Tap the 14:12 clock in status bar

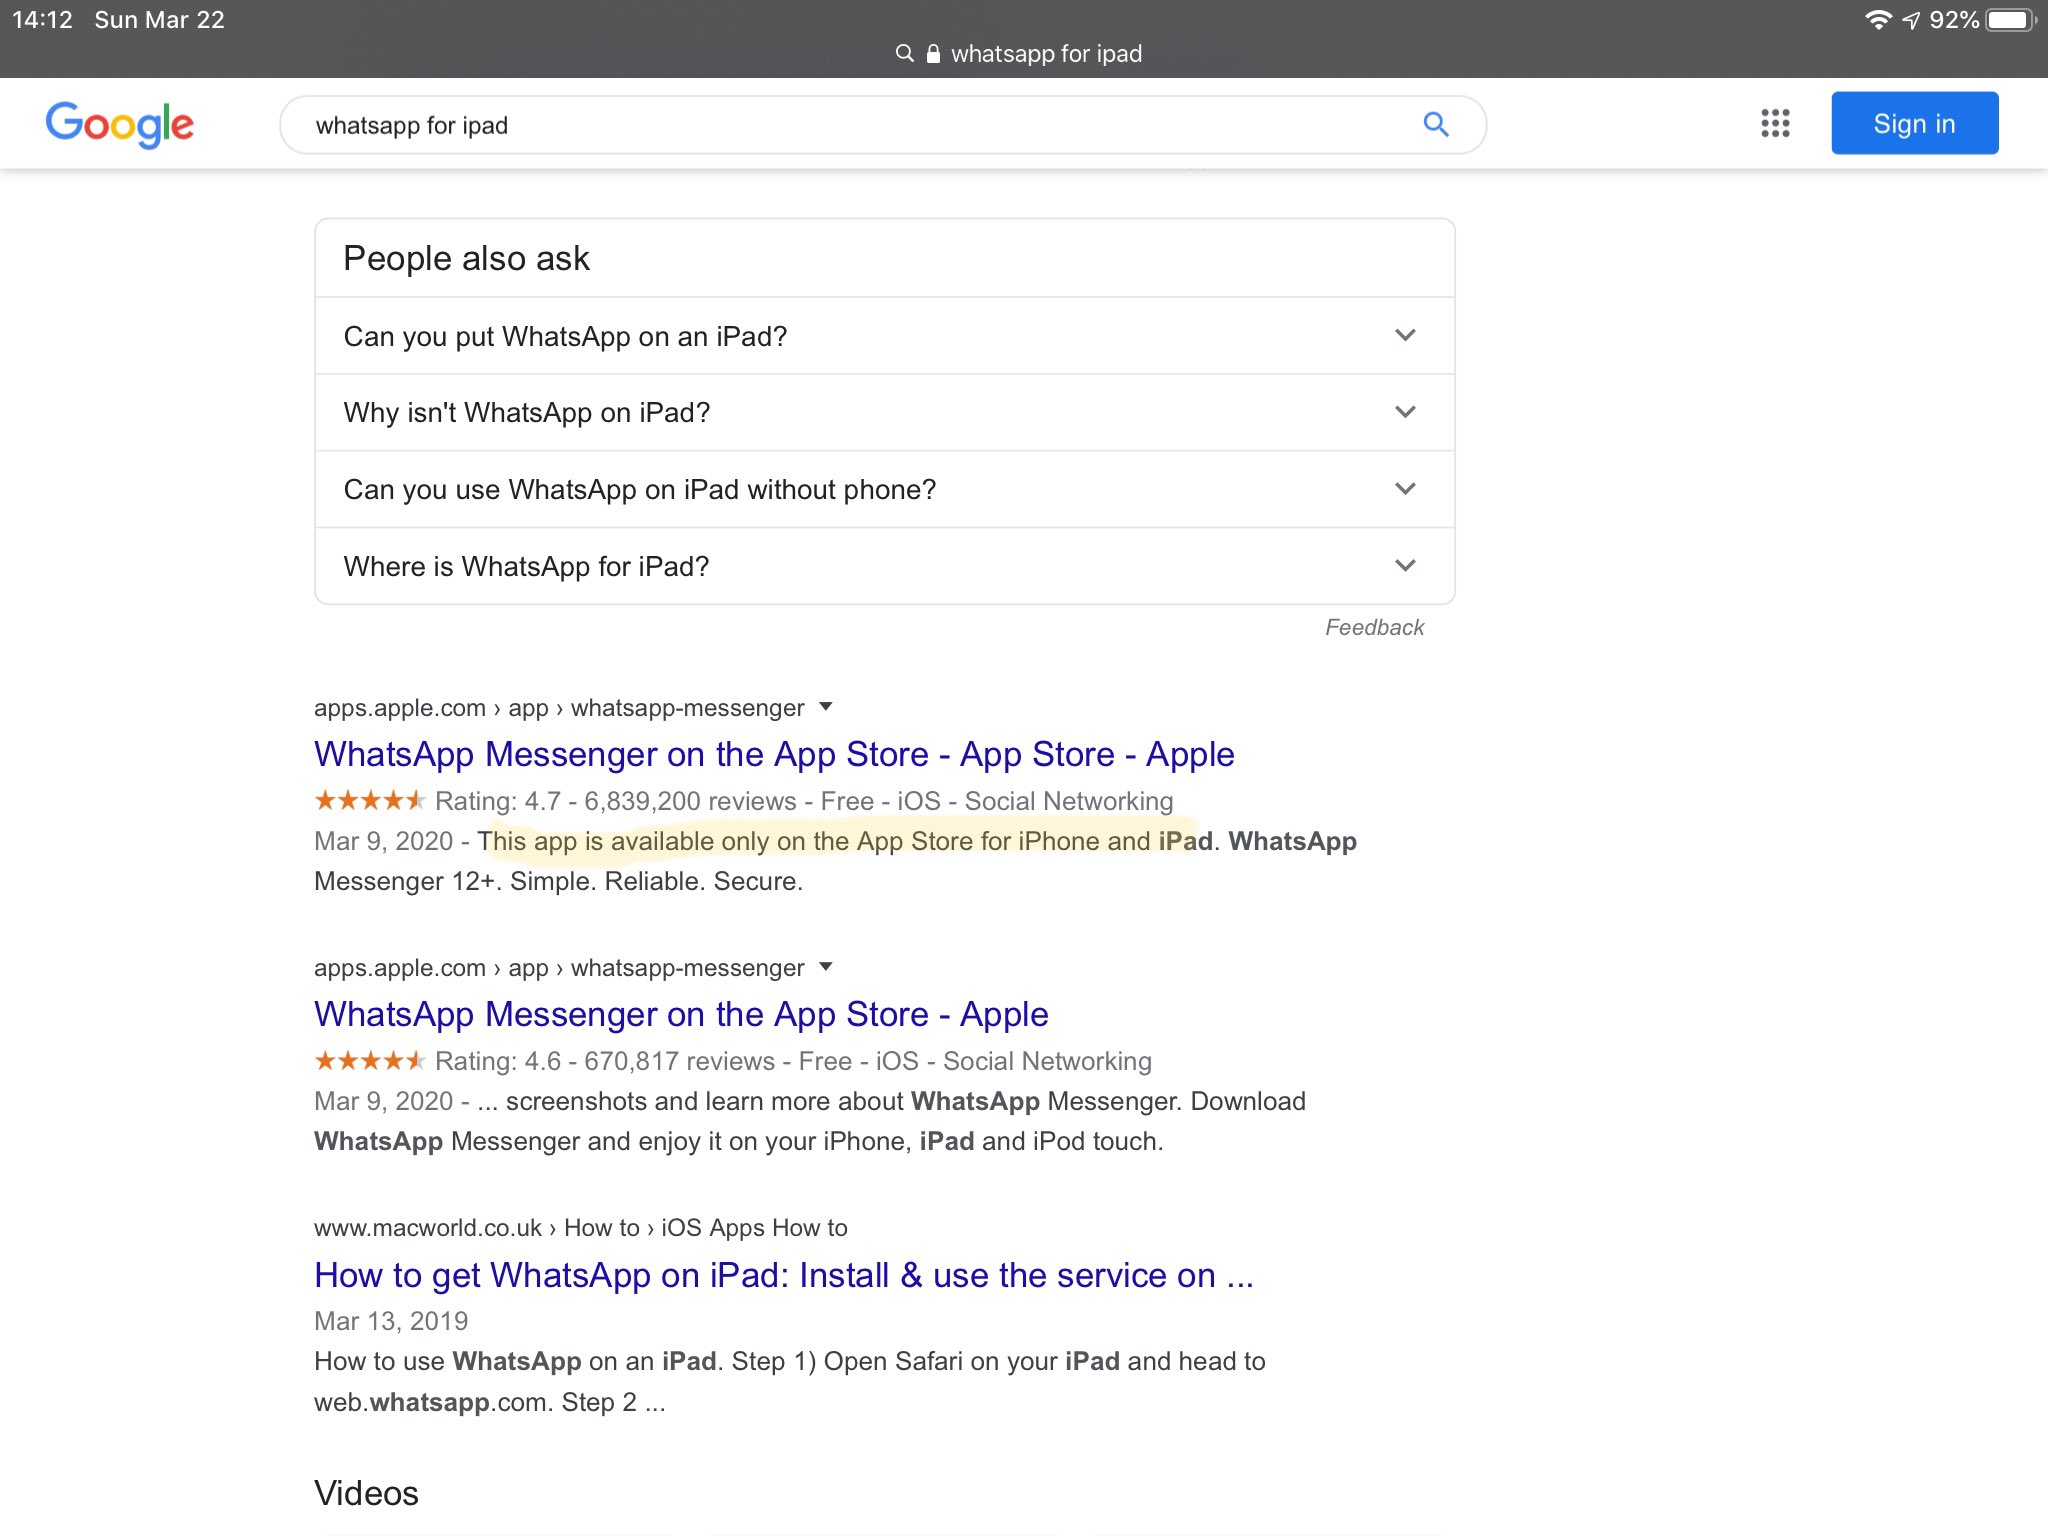point(42,20)
